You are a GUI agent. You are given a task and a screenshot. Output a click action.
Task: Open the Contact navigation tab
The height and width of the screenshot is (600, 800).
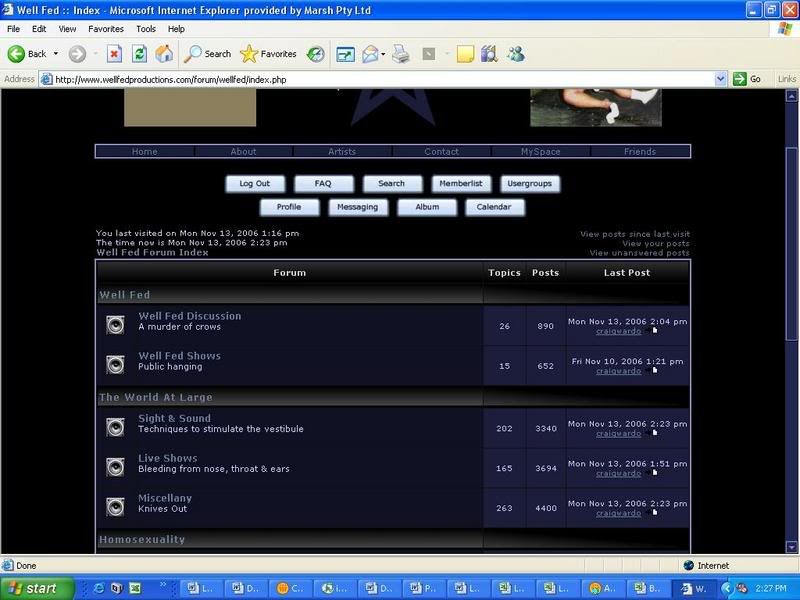(x=441, y=152)
